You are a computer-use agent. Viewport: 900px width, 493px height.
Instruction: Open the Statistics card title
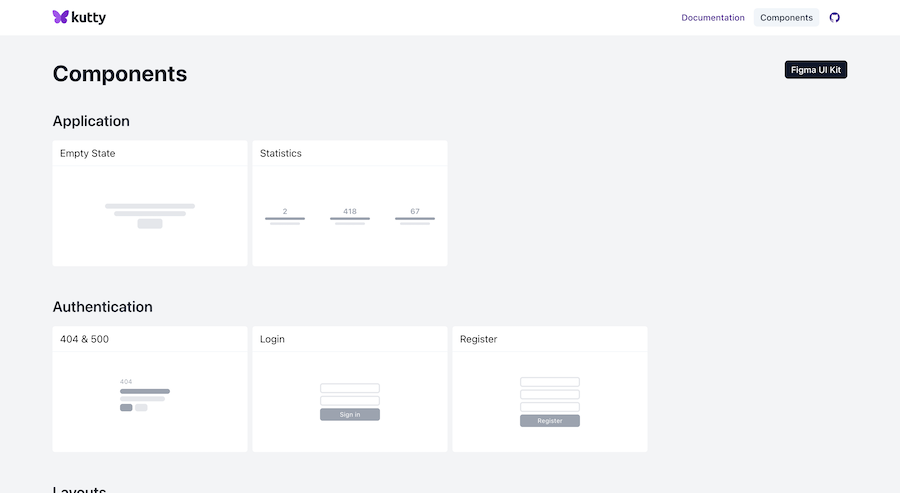click(281, 153)
